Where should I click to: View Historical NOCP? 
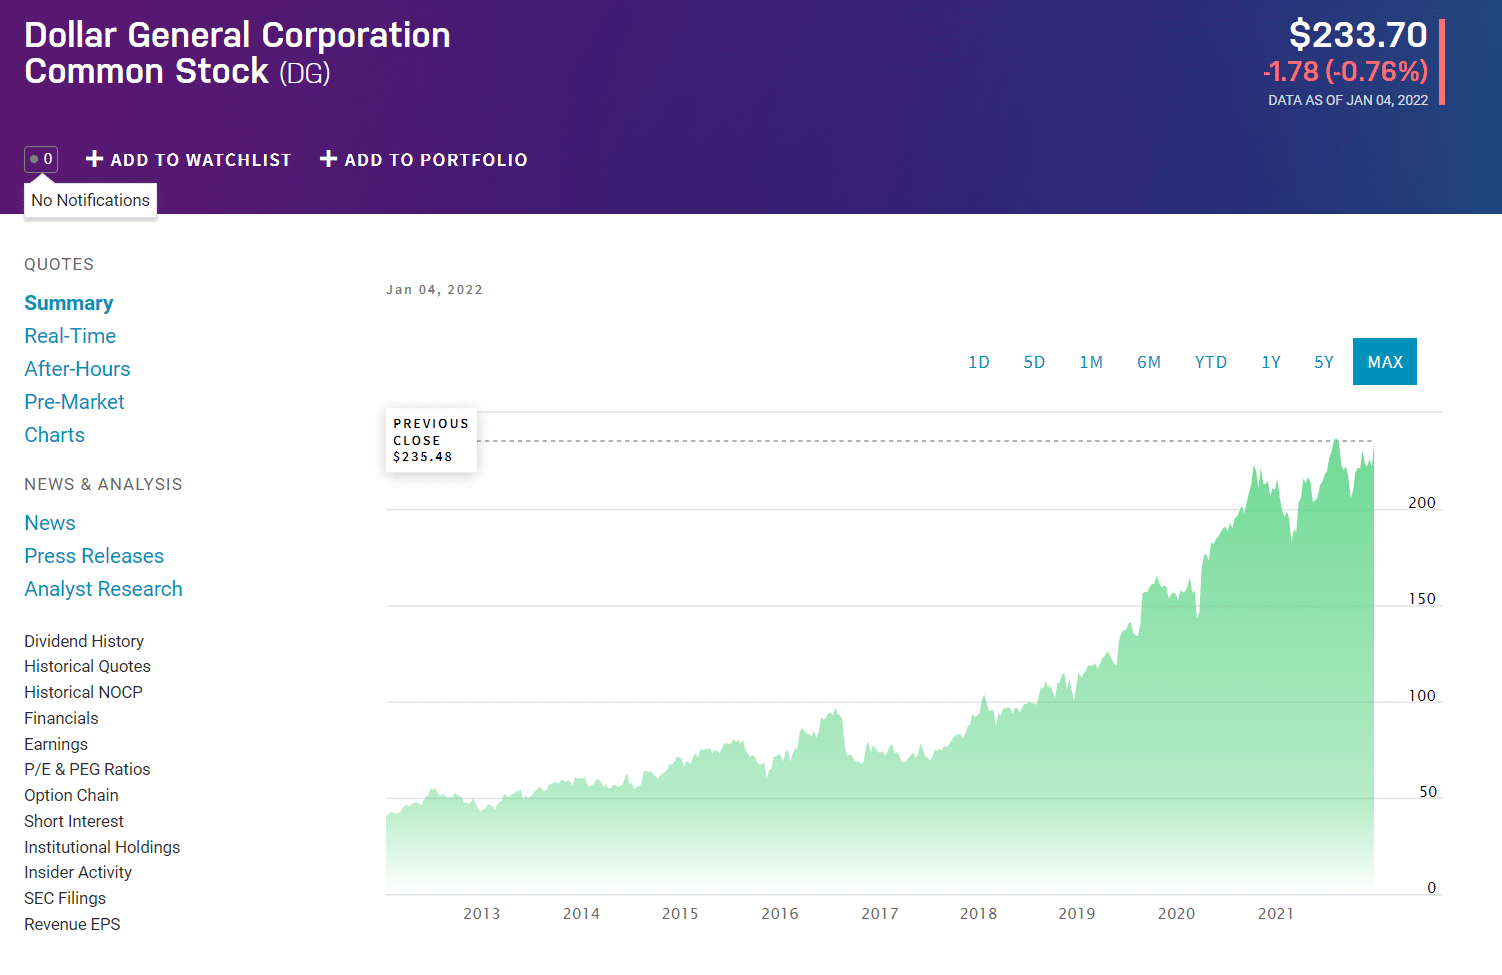(83, 692)
